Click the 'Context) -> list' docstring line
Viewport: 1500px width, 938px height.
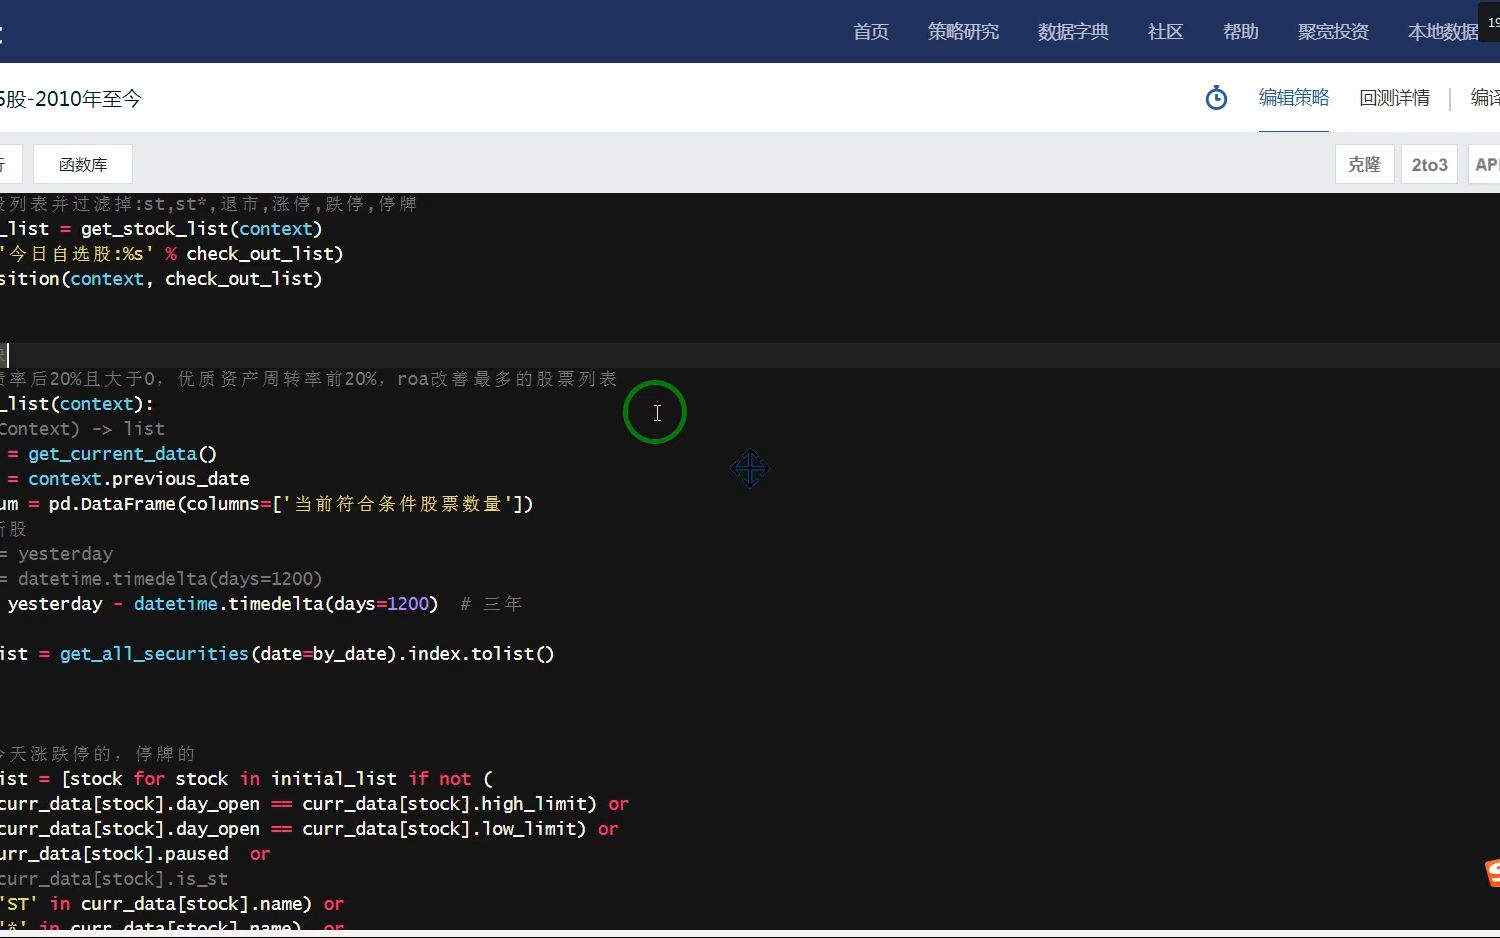83,429
